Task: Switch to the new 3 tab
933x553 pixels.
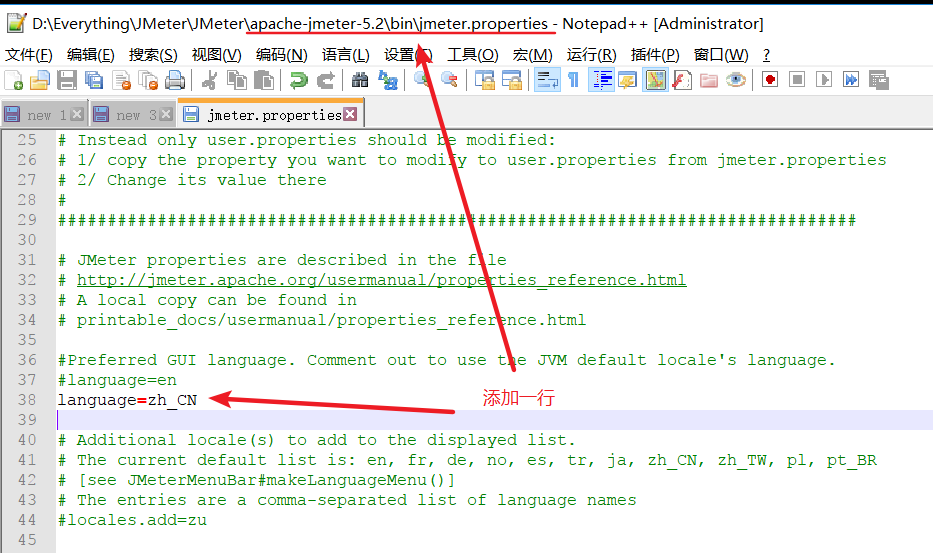Action: (x=134, y=115)
